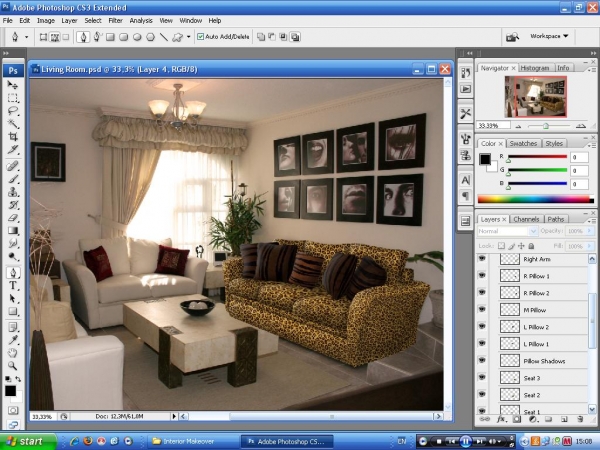This screenshot has height=450, width=600.
Task: Switch to the Histogram tab
Action: coord(535,68)
